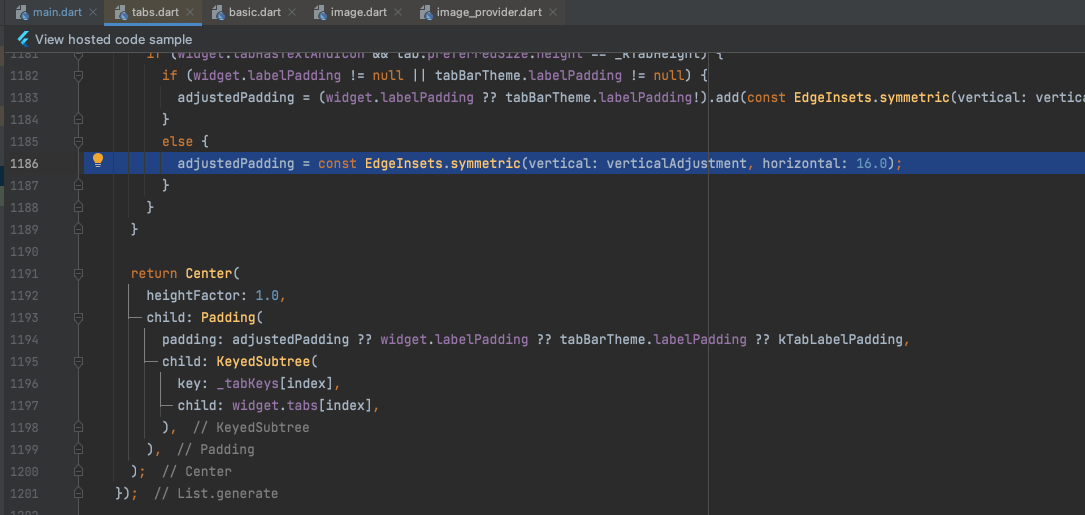
Task: Click the fold end marker on line 1200
Action: (x=78, y=471)
